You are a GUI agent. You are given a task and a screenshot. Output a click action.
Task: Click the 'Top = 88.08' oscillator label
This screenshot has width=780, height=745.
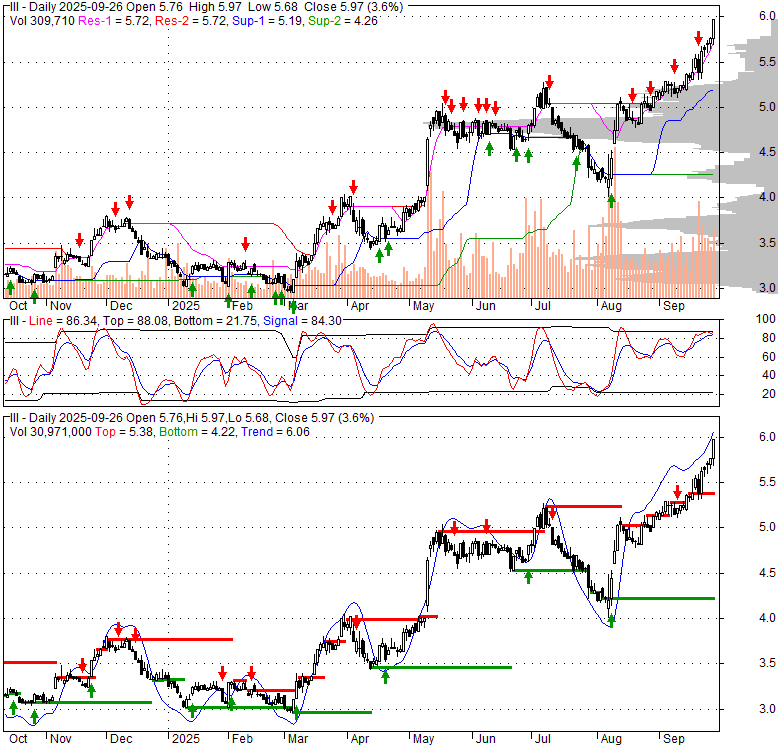134,321
